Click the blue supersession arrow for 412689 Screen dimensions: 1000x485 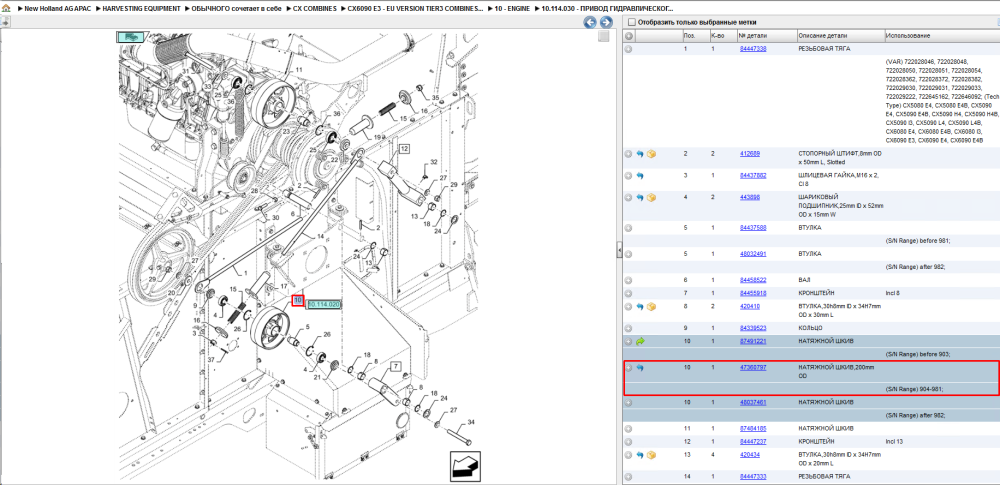pos(640,154)
